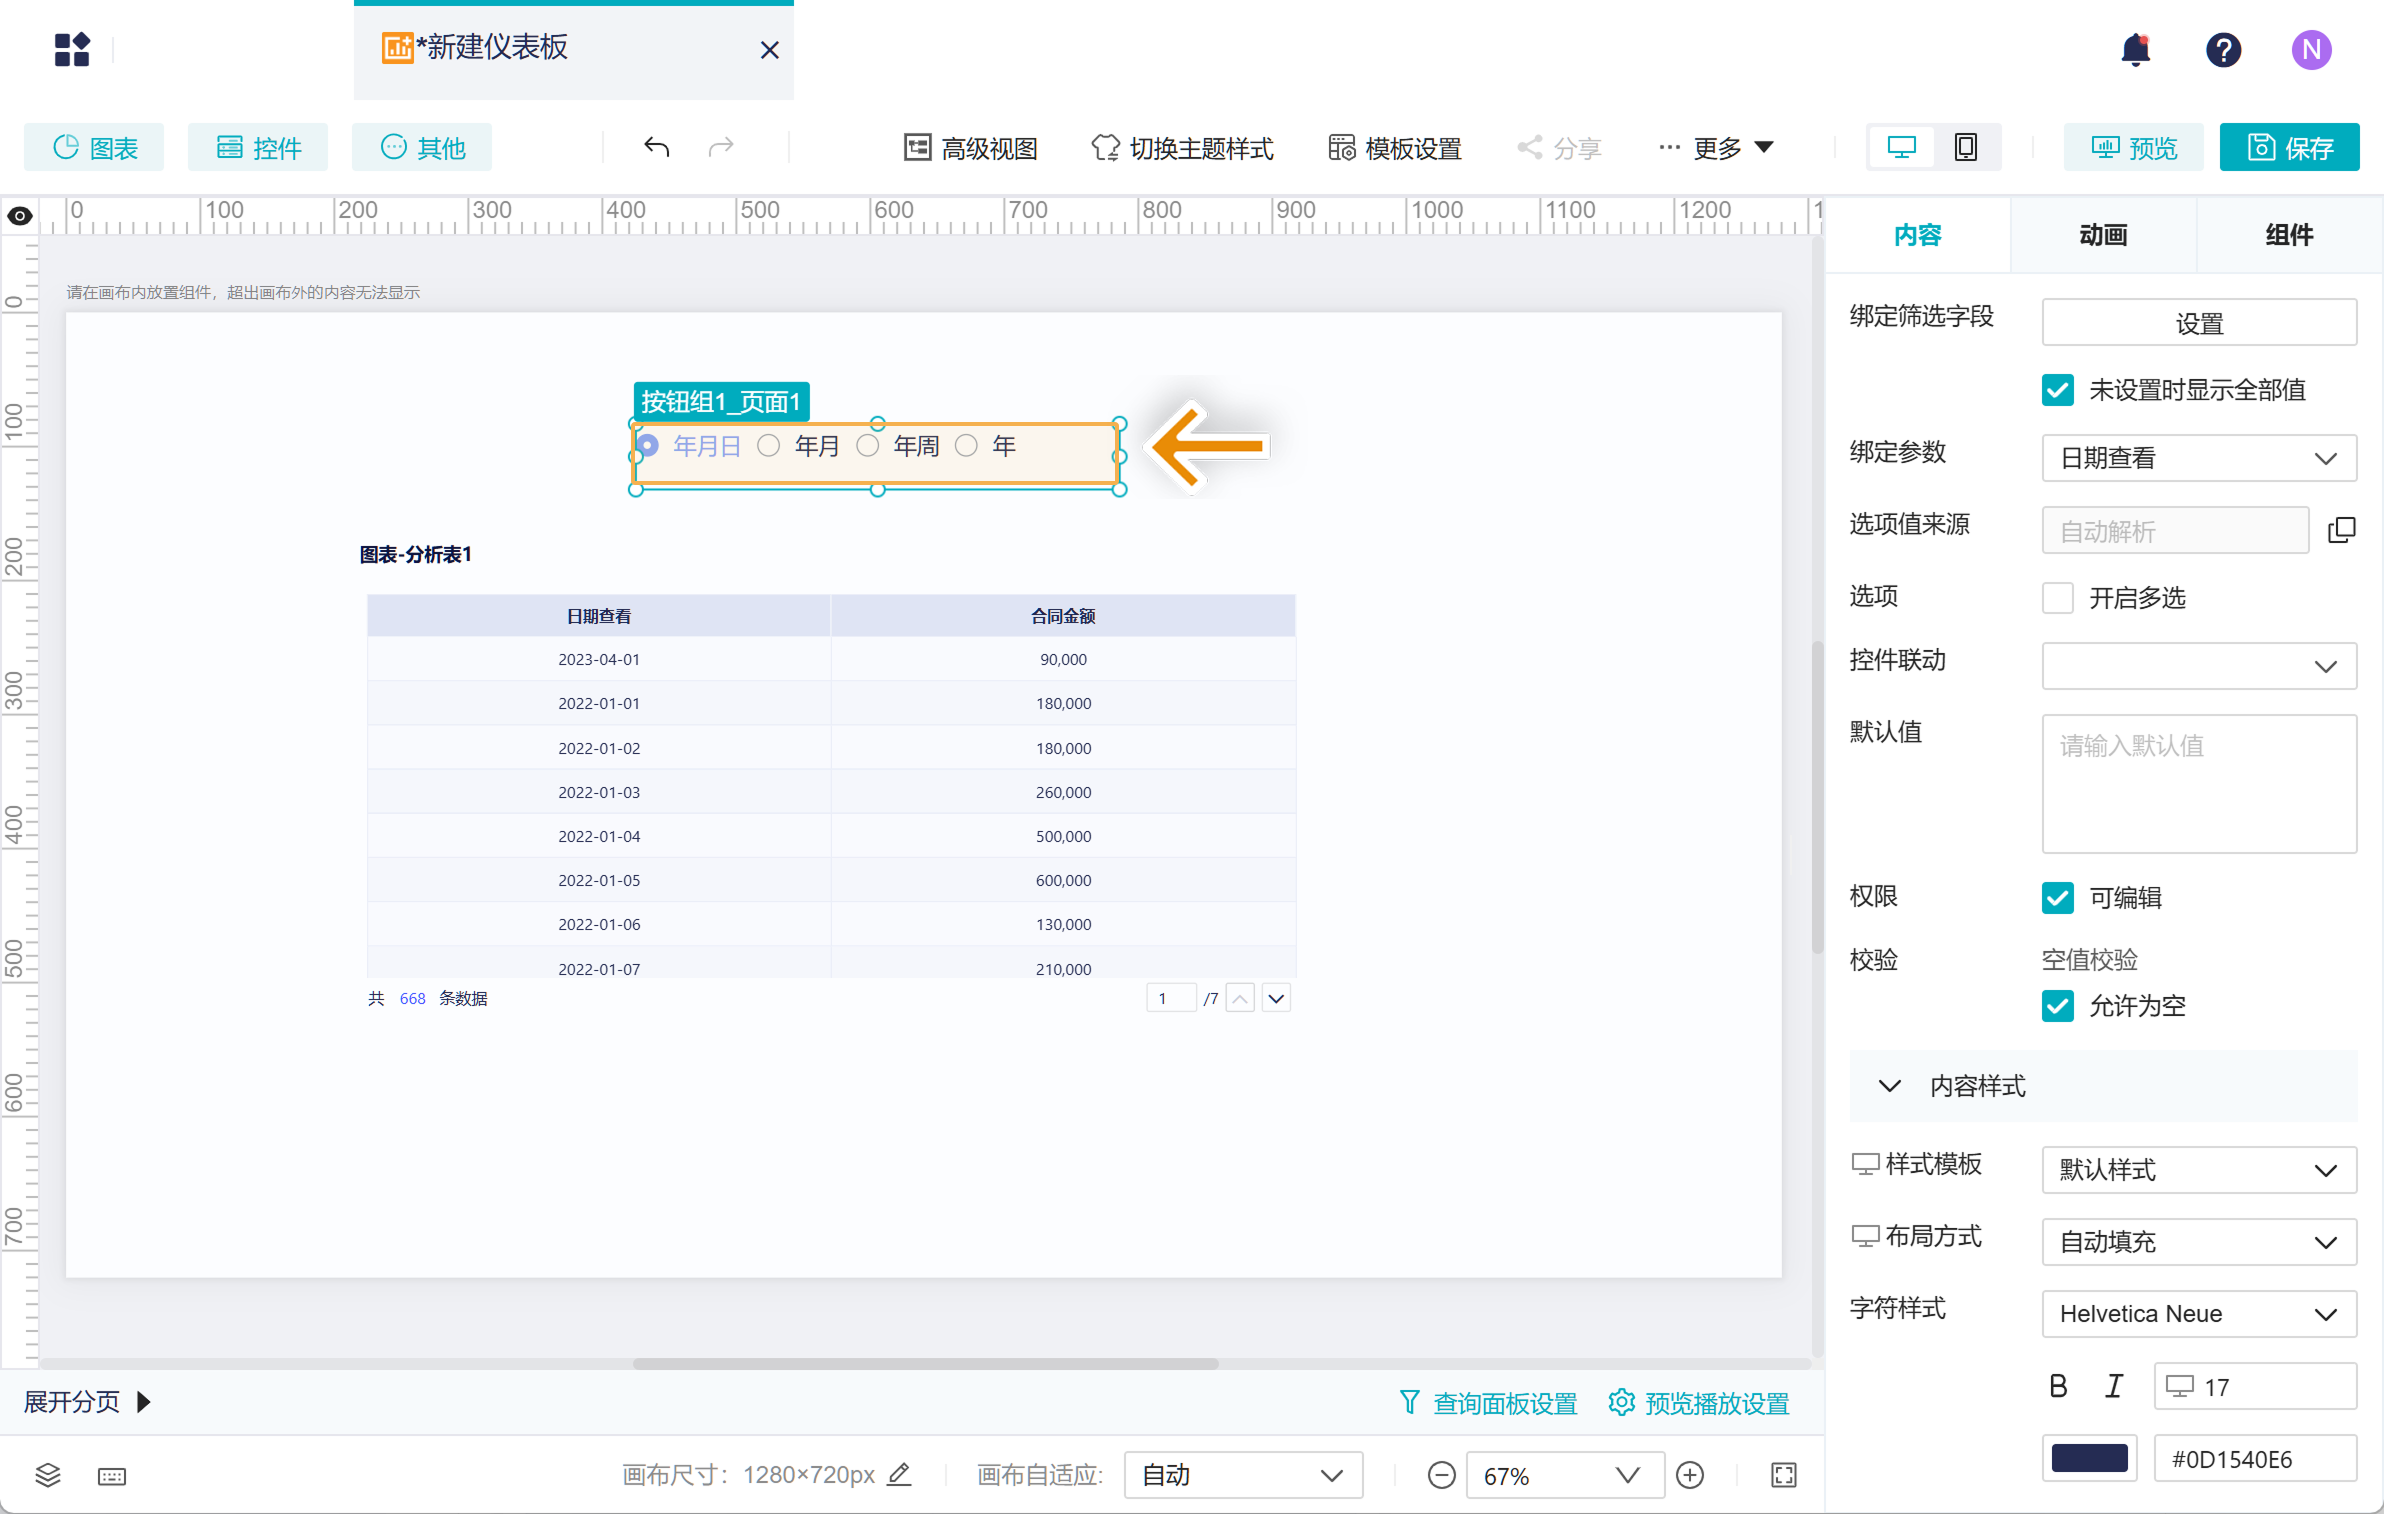The width and height of the screenshot is (2384, 1514).
Task: Click the 保存 button
Action: tap(2288, 148)
